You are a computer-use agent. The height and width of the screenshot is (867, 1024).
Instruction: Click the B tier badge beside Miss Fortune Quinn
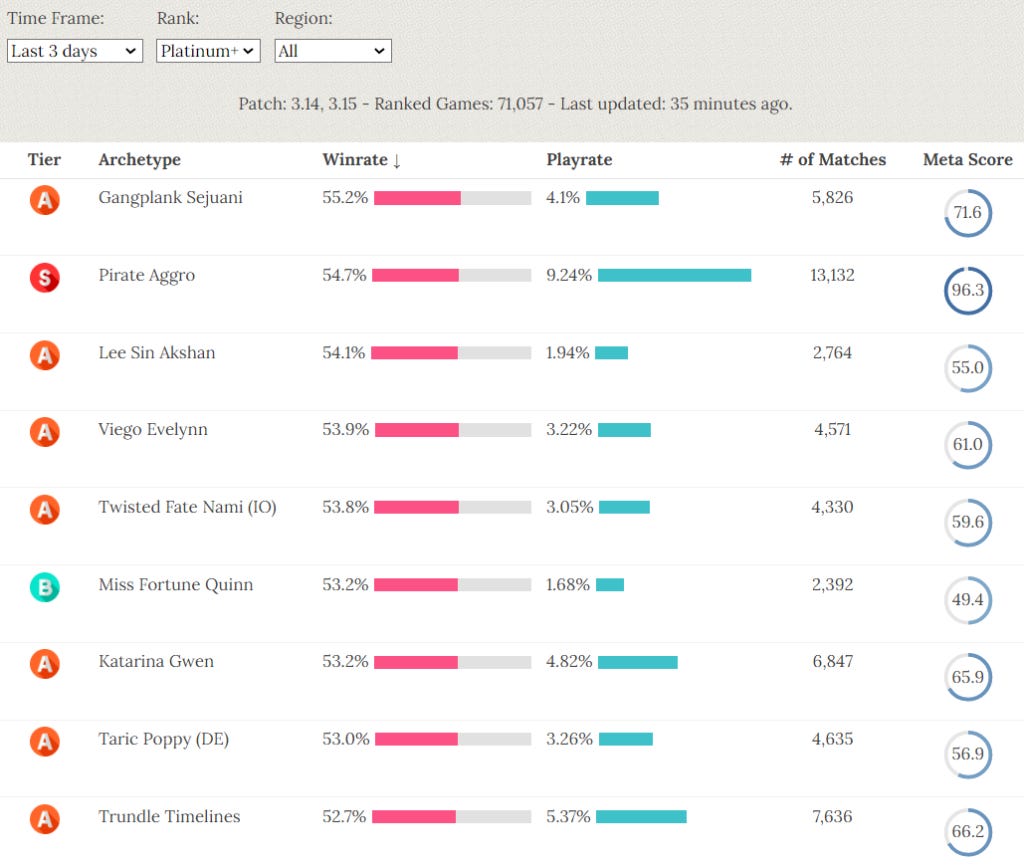coord(44,588)
